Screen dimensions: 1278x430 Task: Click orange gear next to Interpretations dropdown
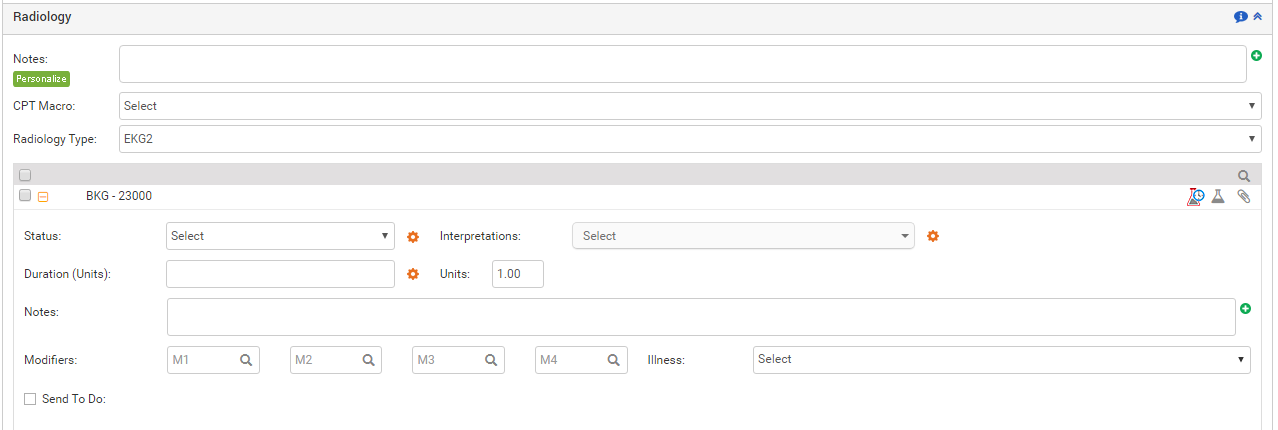933,237
